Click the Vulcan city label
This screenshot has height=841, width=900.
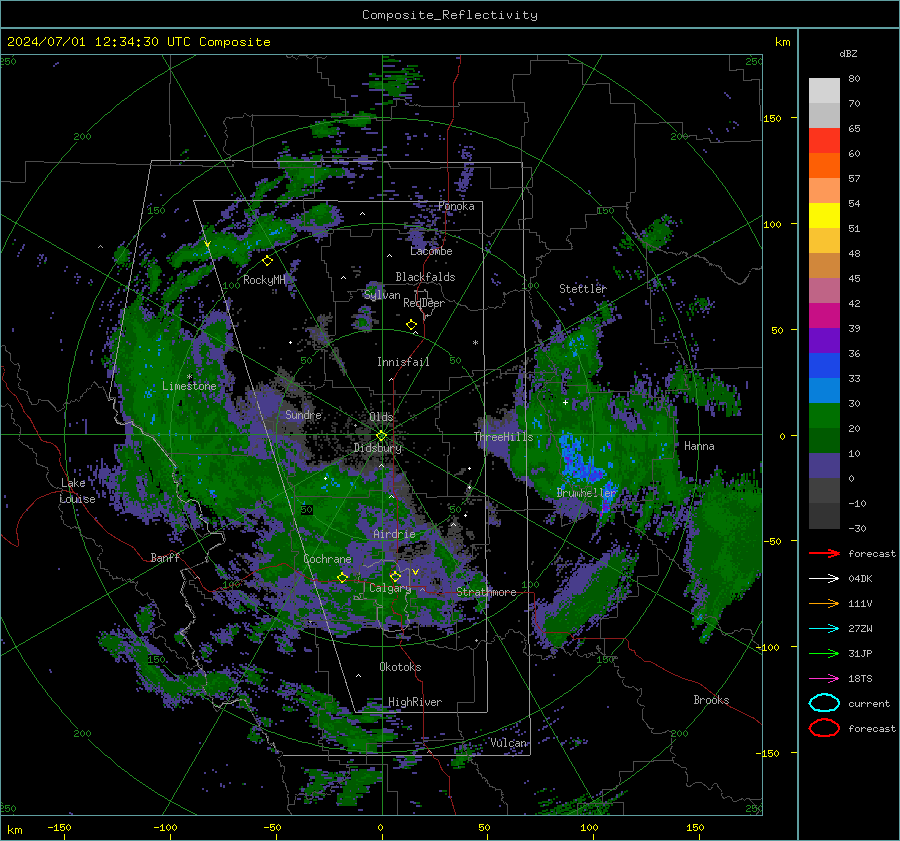(508, 743)
